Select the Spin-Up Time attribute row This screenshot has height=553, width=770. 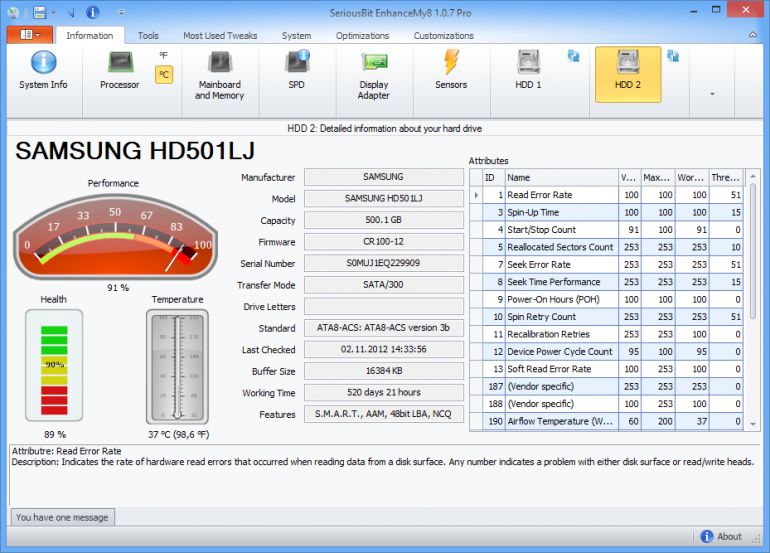coord(607,212)
